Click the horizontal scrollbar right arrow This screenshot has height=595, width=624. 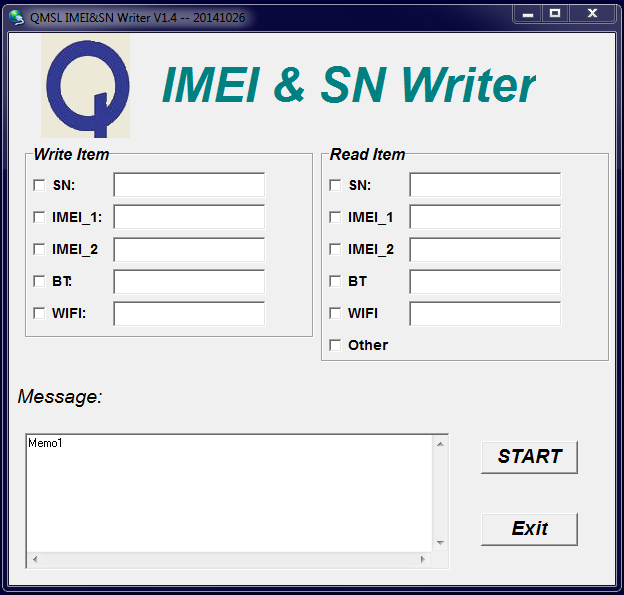click(x=423, y=559)
